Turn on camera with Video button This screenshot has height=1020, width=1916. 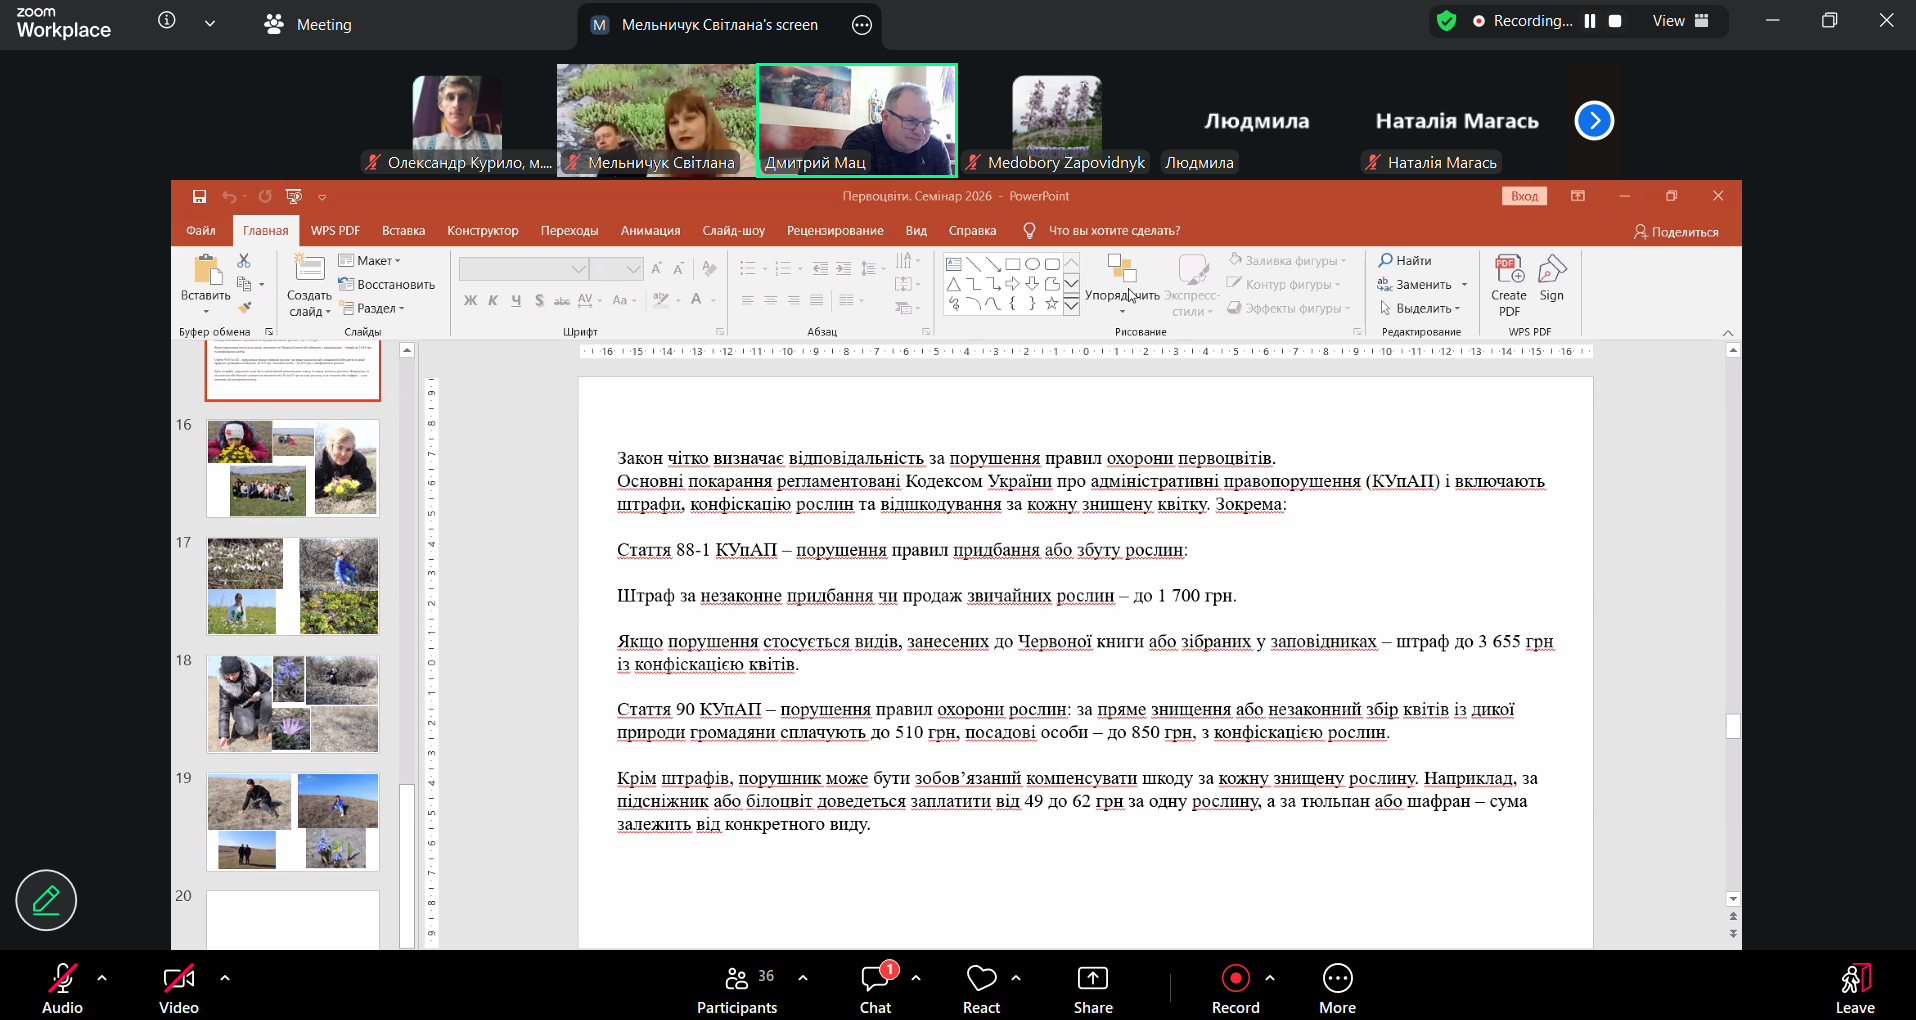[x=179, y=987]
